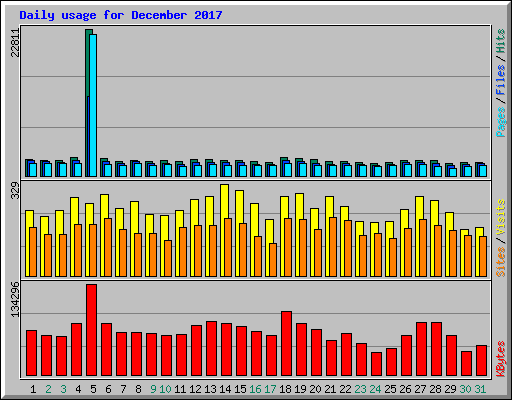Click the 329 y-axis value label
Screen dimensions: 512x400
tap(15, 191)
